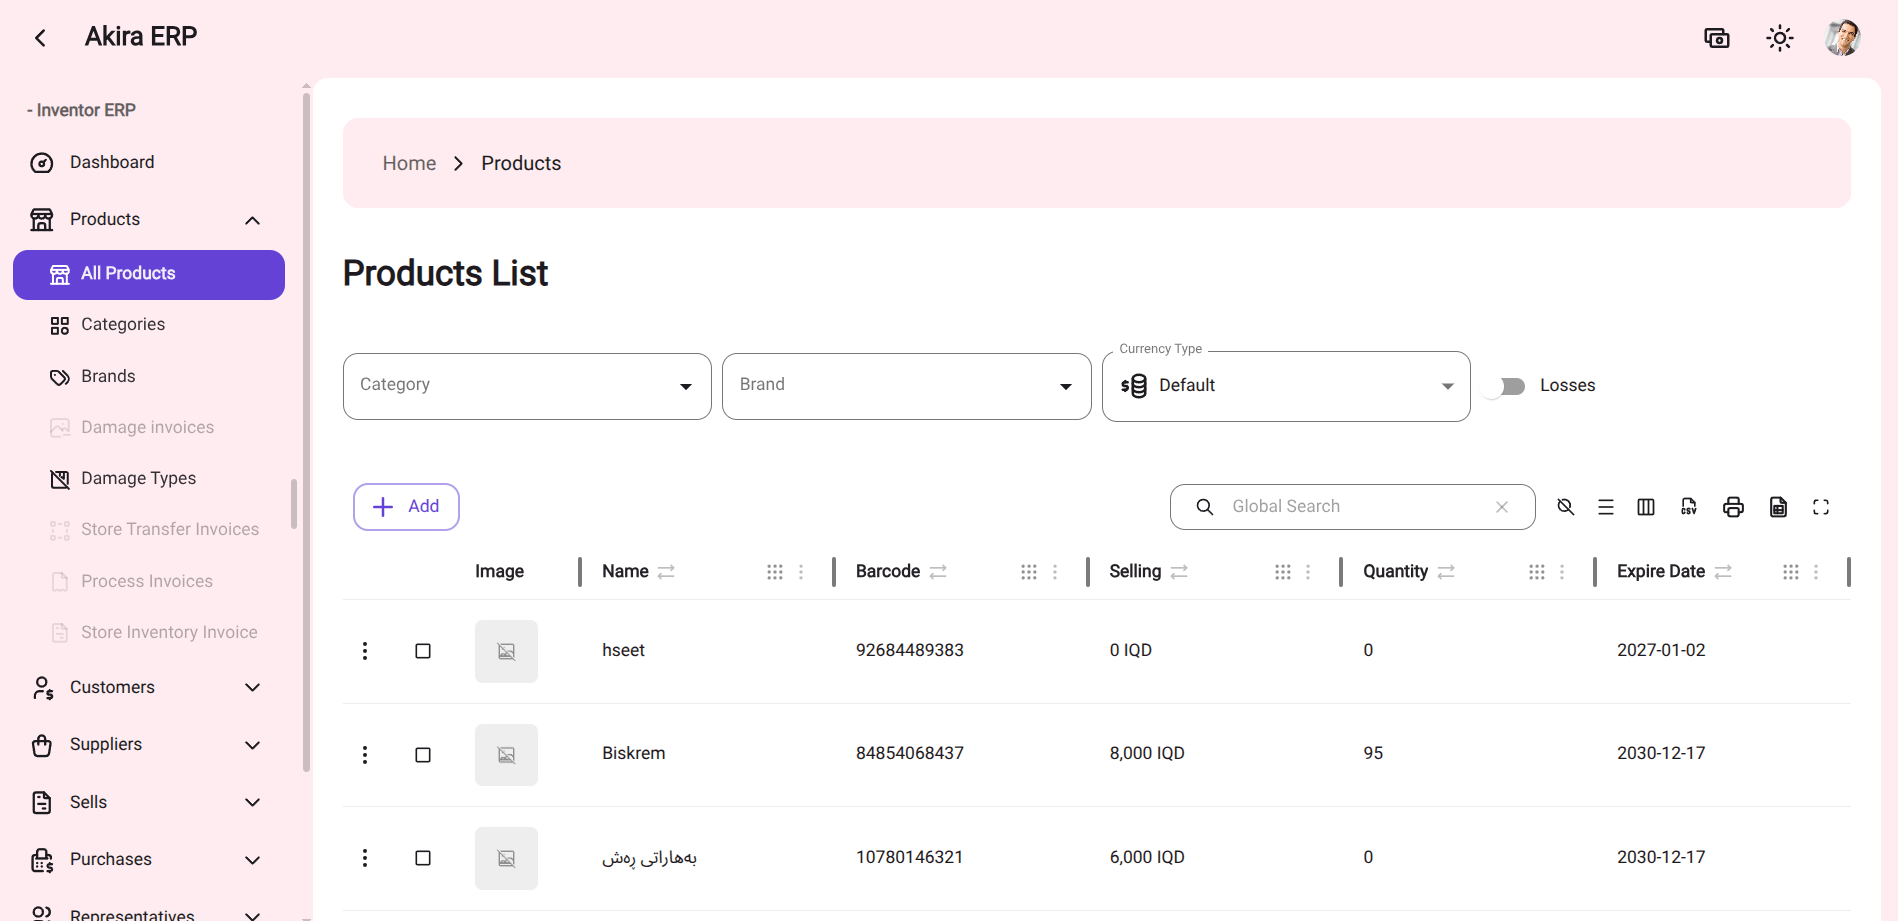This screenshot has height=921, width=1898.
Task: Open the Category filter dropdown
Action: [x=527, y=386]
